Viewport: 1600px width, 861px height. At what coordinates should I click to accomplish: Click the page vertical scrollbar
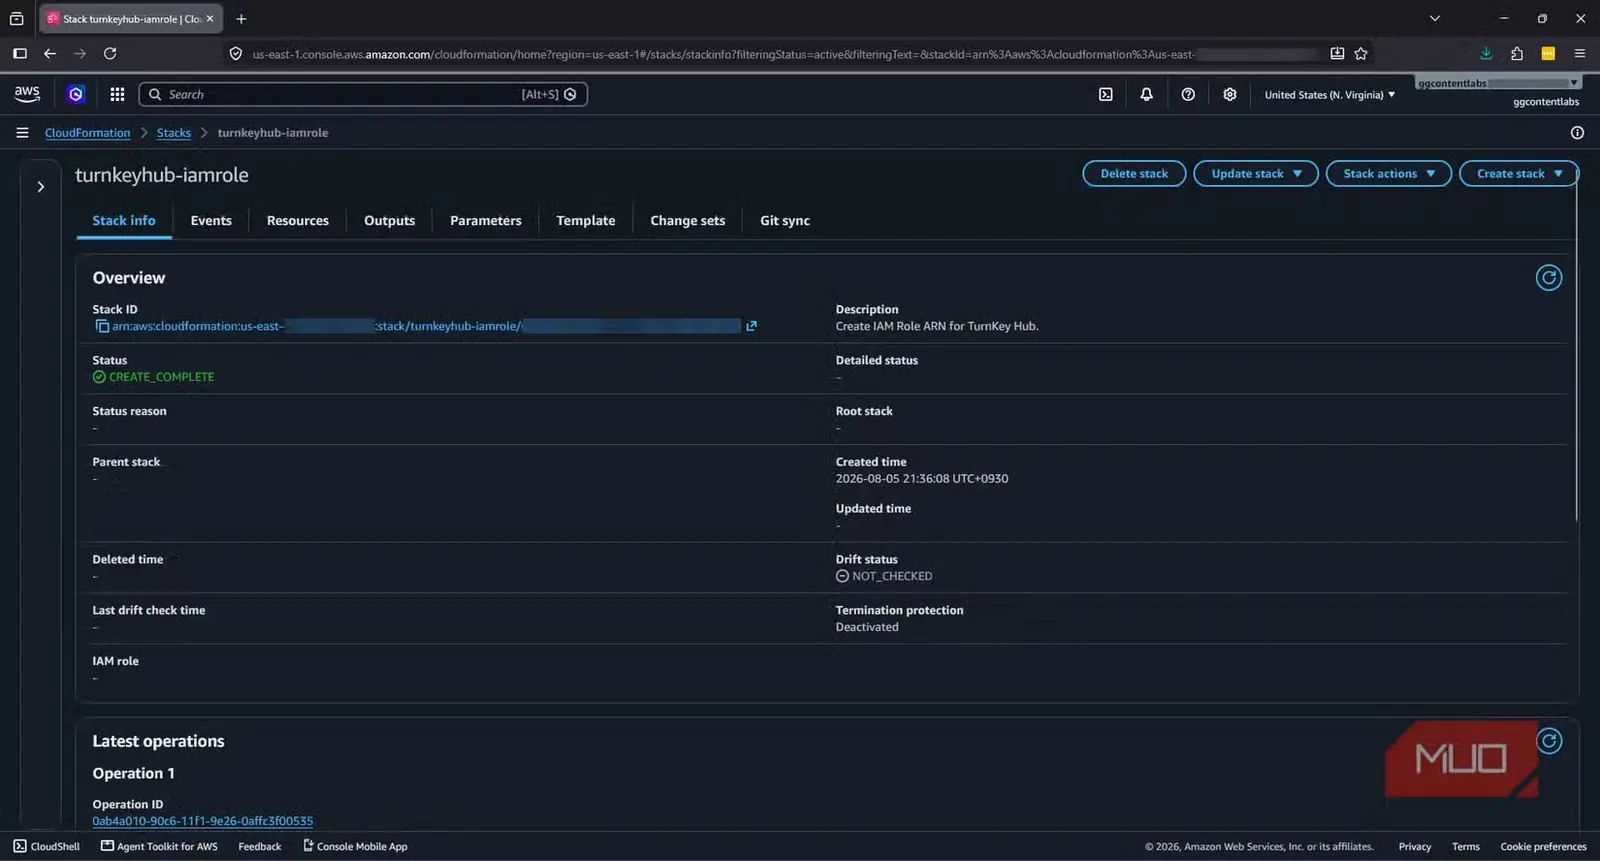pos(1577,345)
